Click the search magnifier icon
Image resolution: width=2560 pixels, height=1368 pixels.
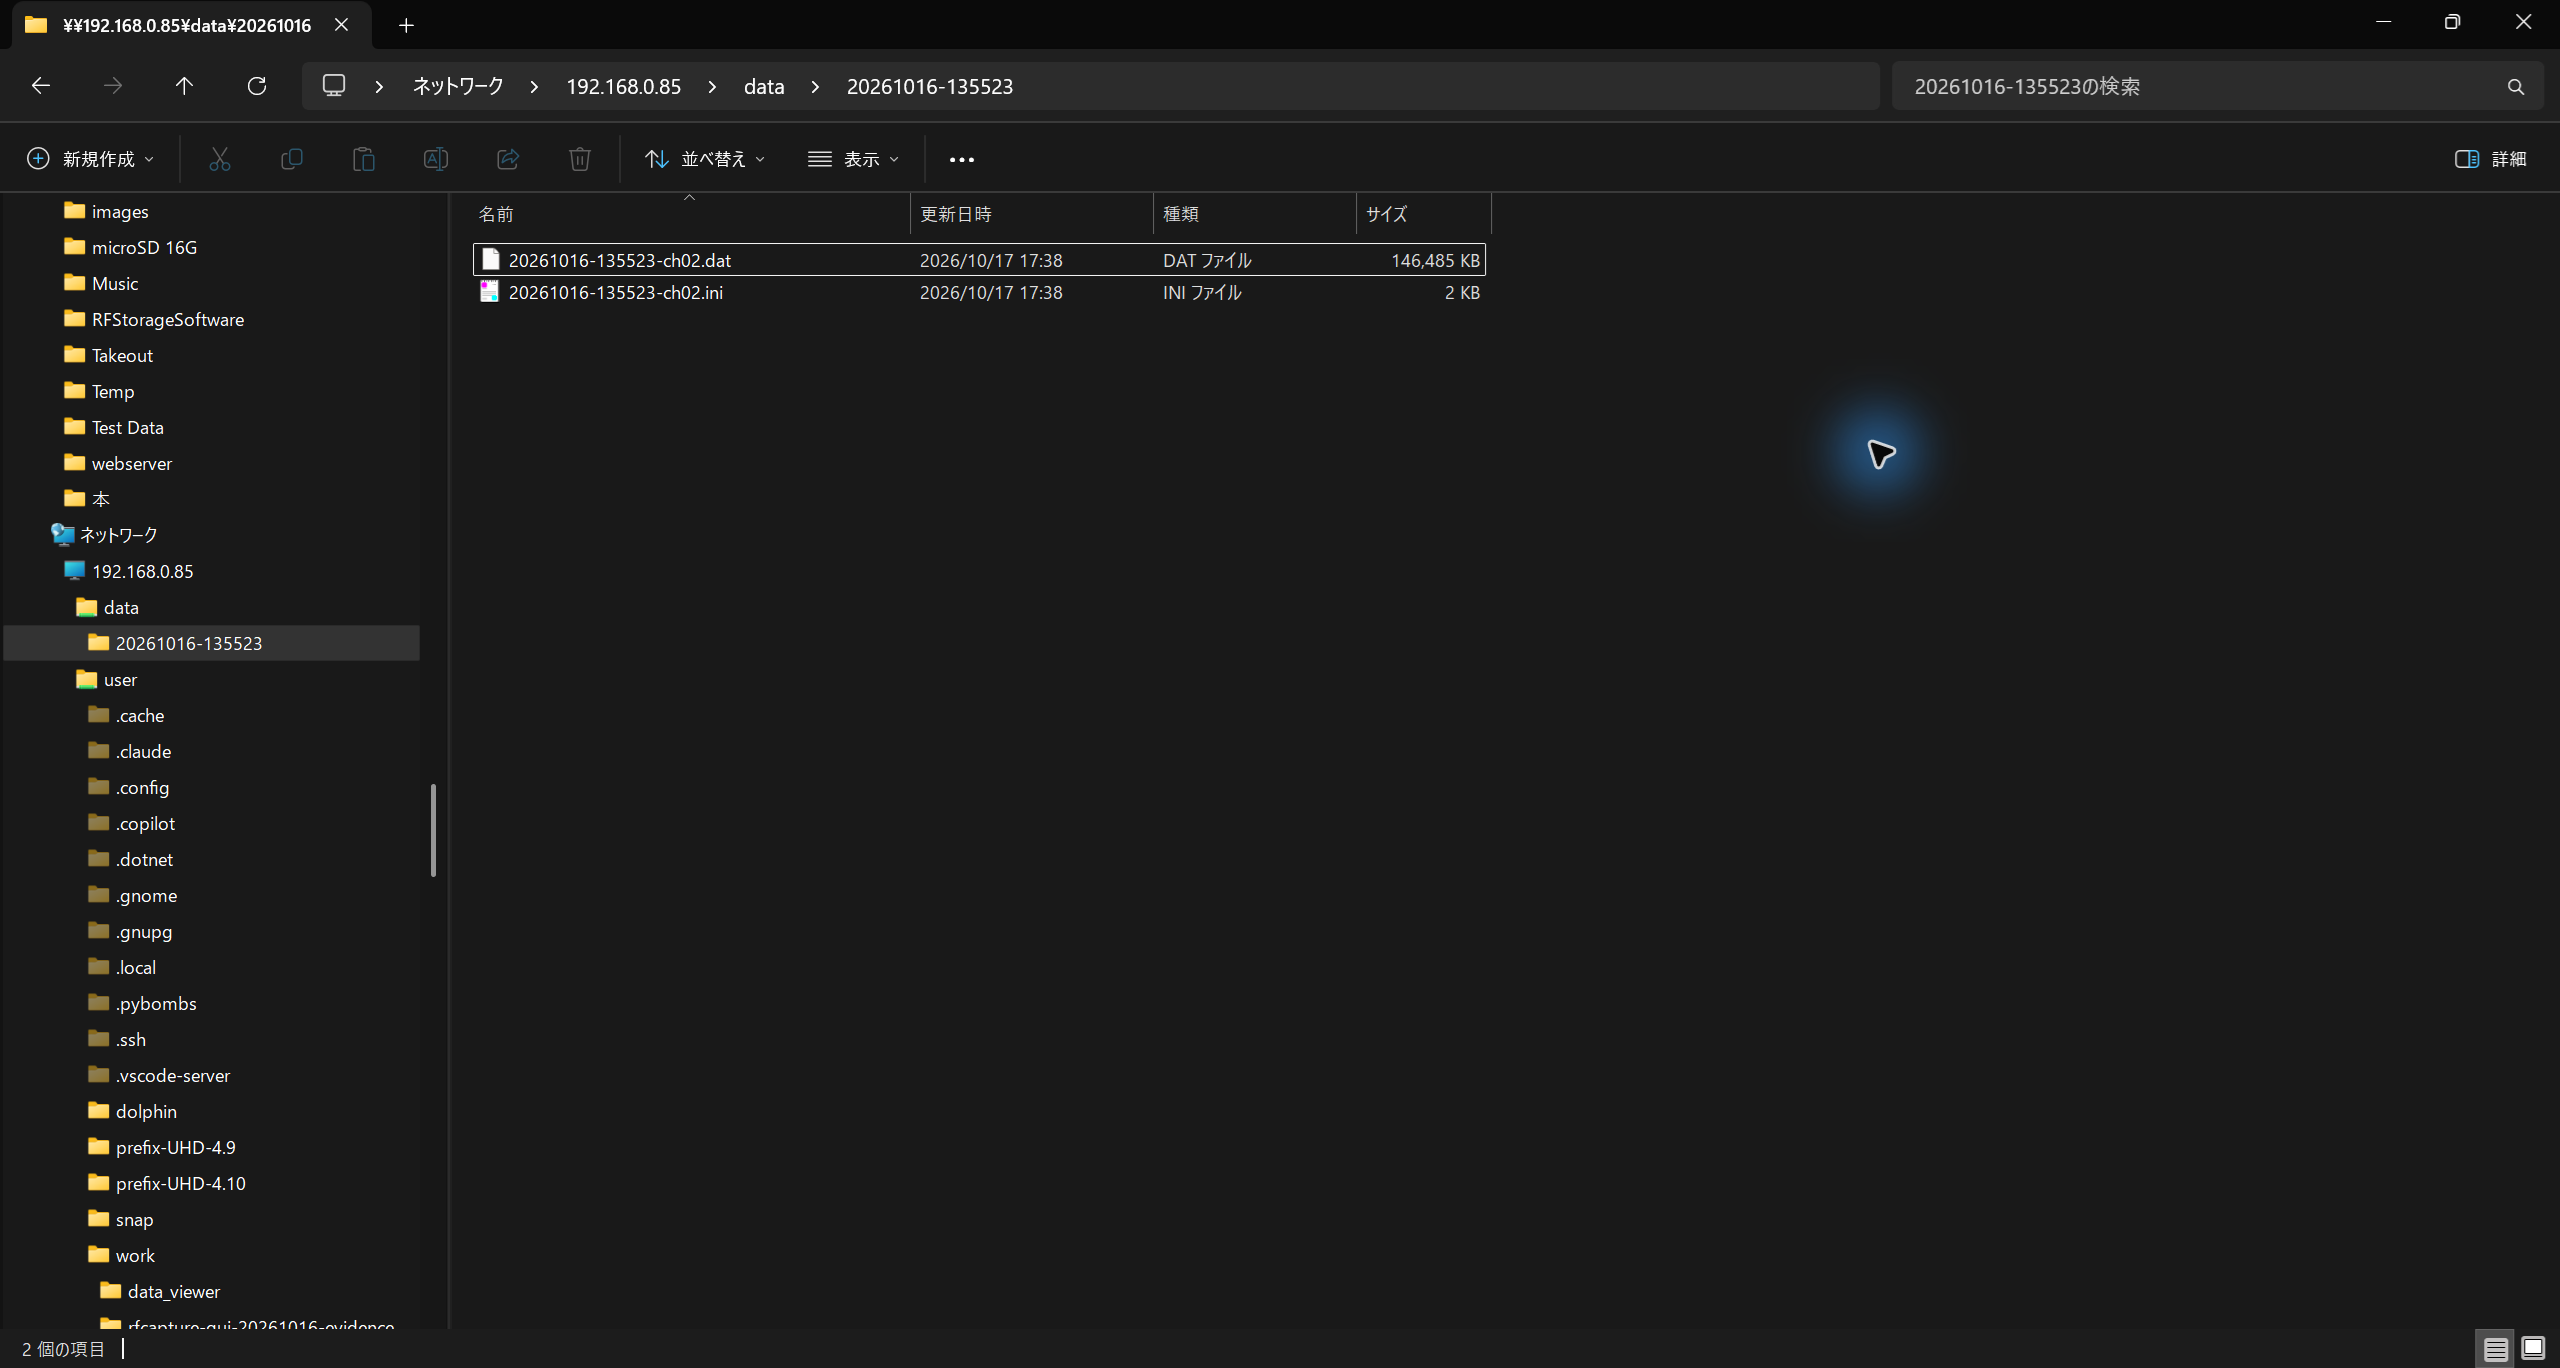(2516, 87)
